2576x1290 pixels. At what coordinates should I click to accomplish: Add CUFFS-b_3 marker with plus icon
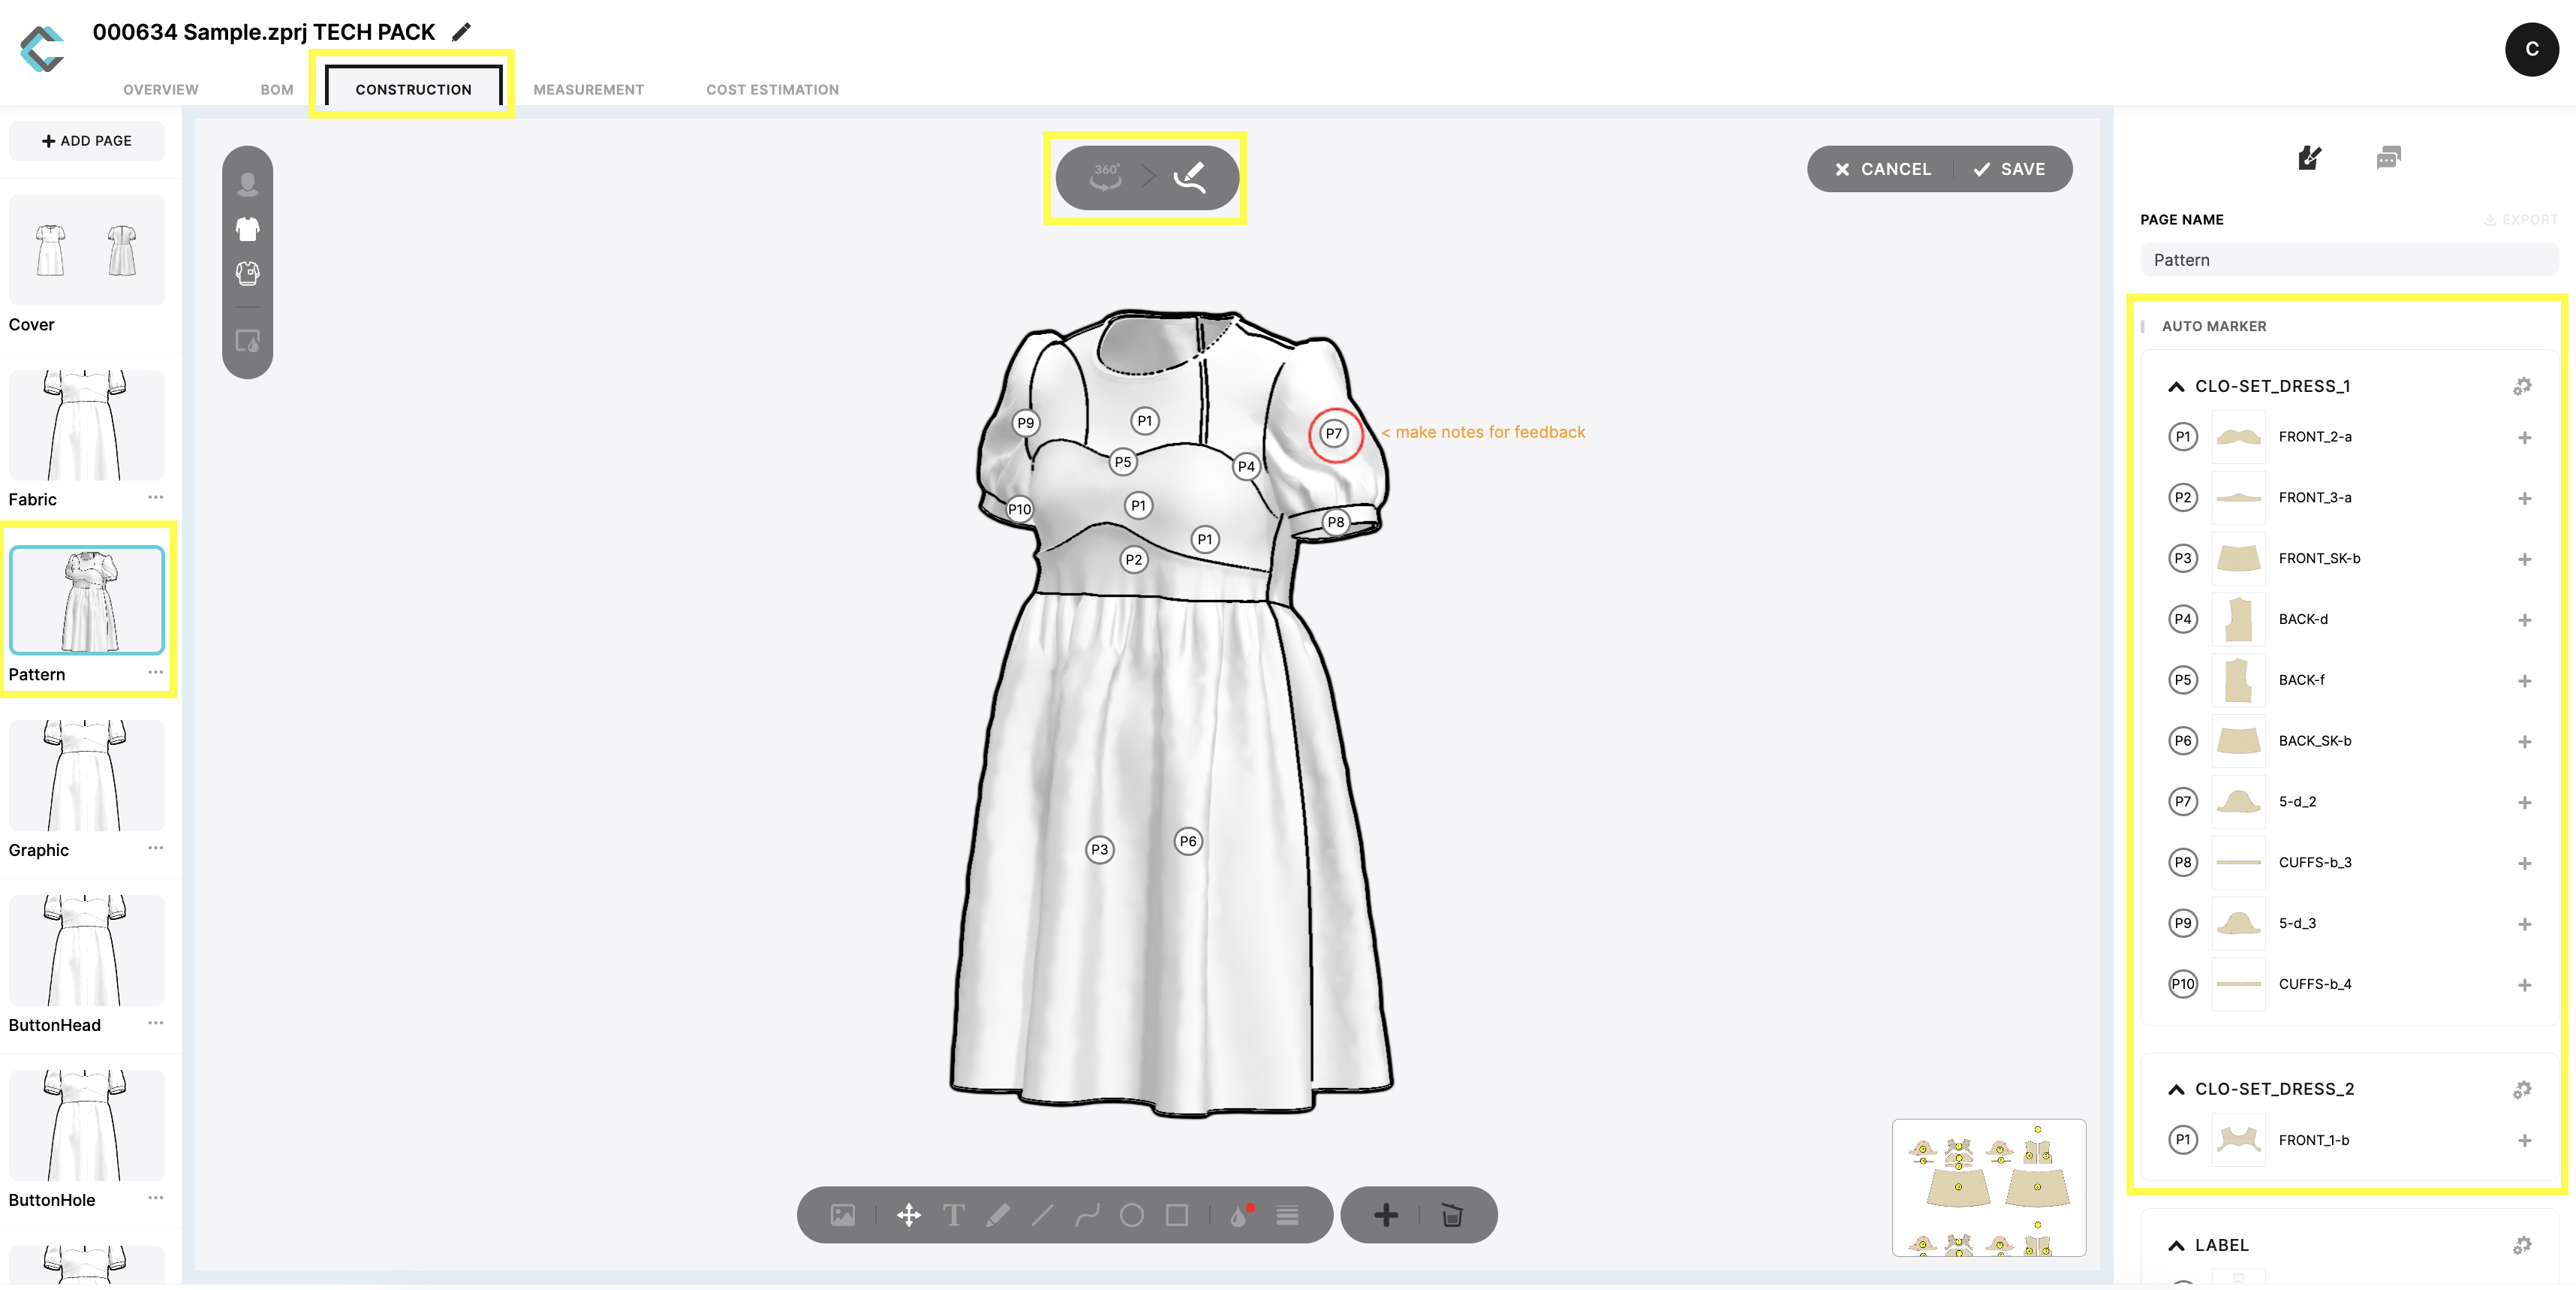2524,864
